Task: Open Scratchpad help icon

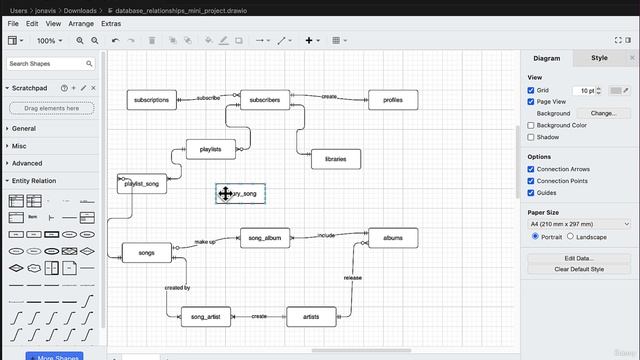Action: 64,88
